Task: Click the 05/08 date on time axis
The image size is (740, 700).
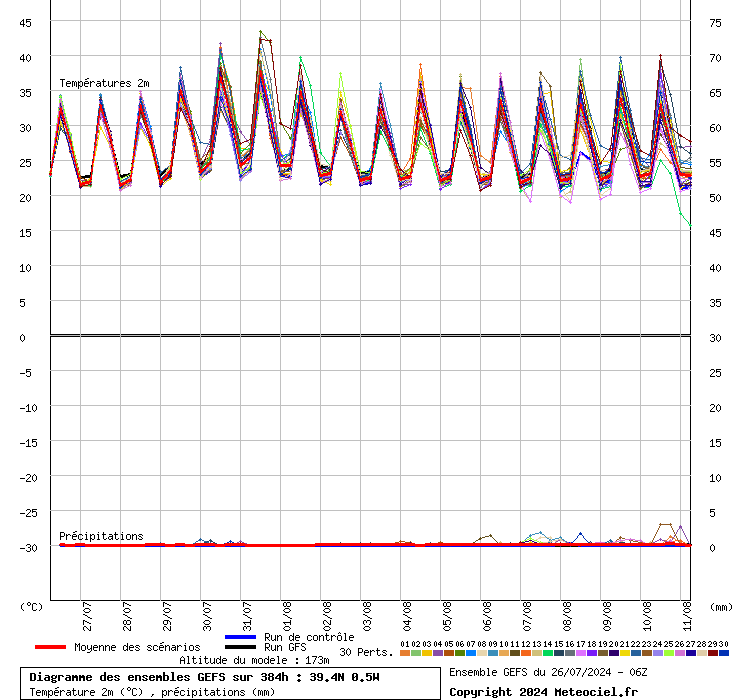Action: tap(448, 612)
